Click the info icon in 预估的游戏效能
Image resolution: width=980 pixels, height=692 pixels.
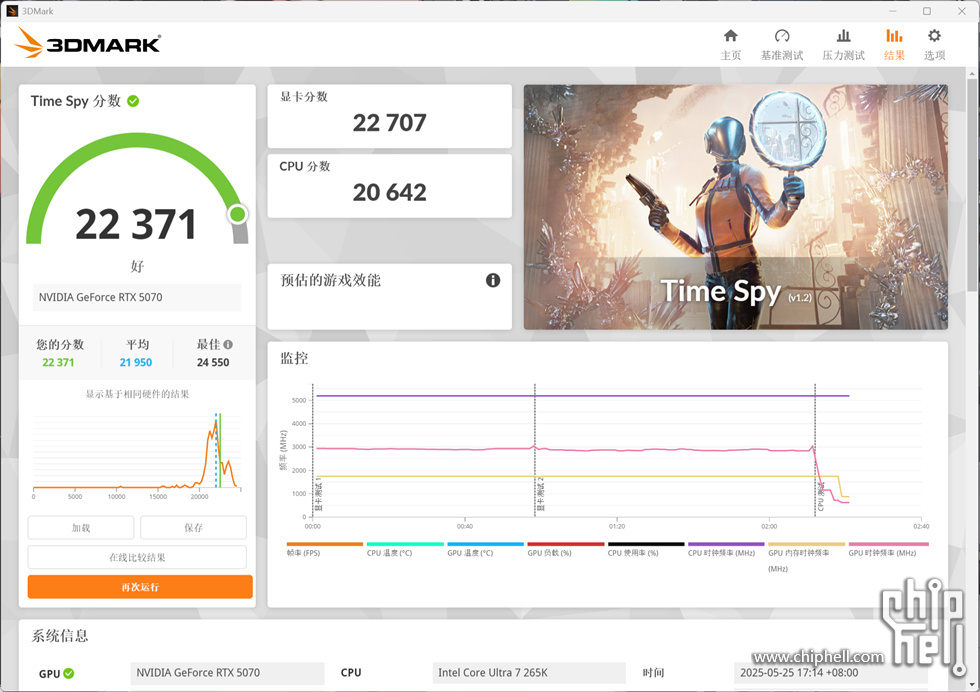pos(492,280)
